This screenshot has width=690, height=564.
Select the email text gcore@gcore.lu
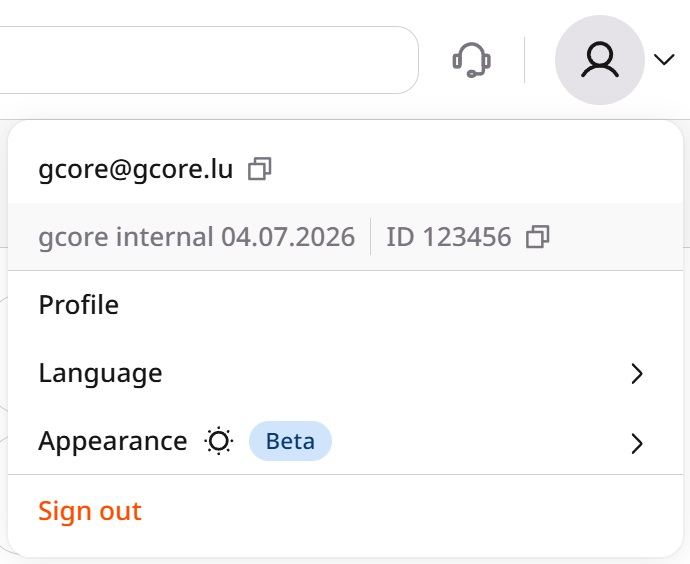click(x=136, y=169)
